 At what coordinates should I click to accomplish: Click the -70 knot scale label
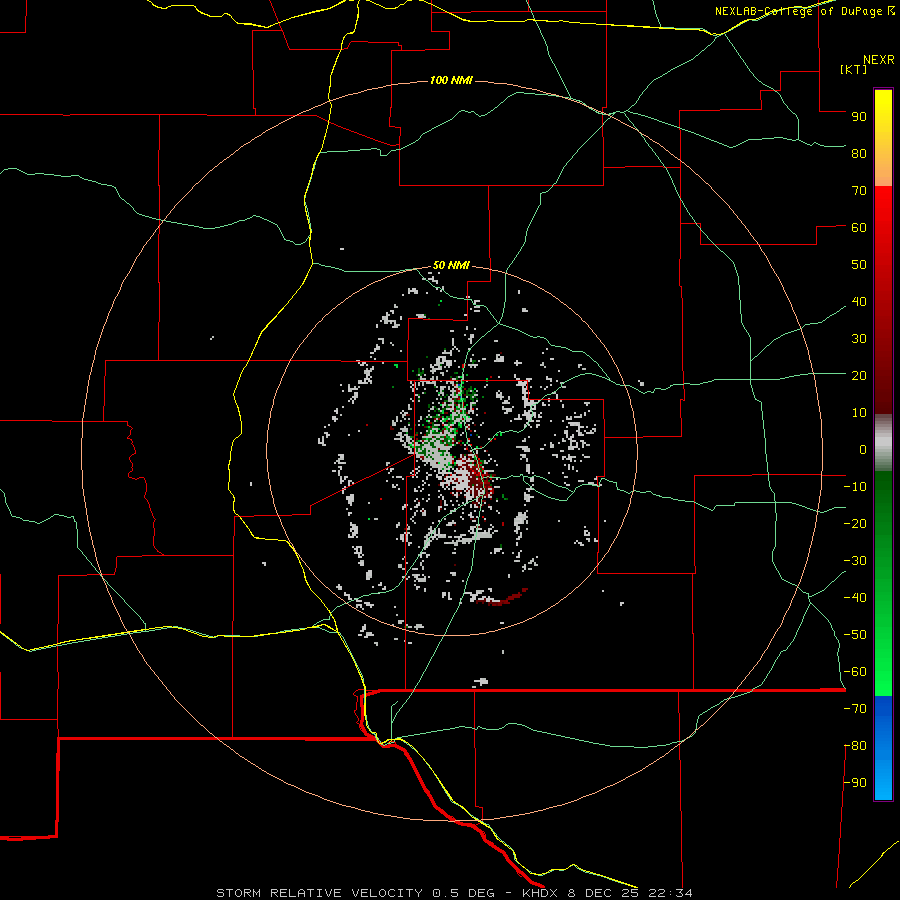(x=855, y=709)
